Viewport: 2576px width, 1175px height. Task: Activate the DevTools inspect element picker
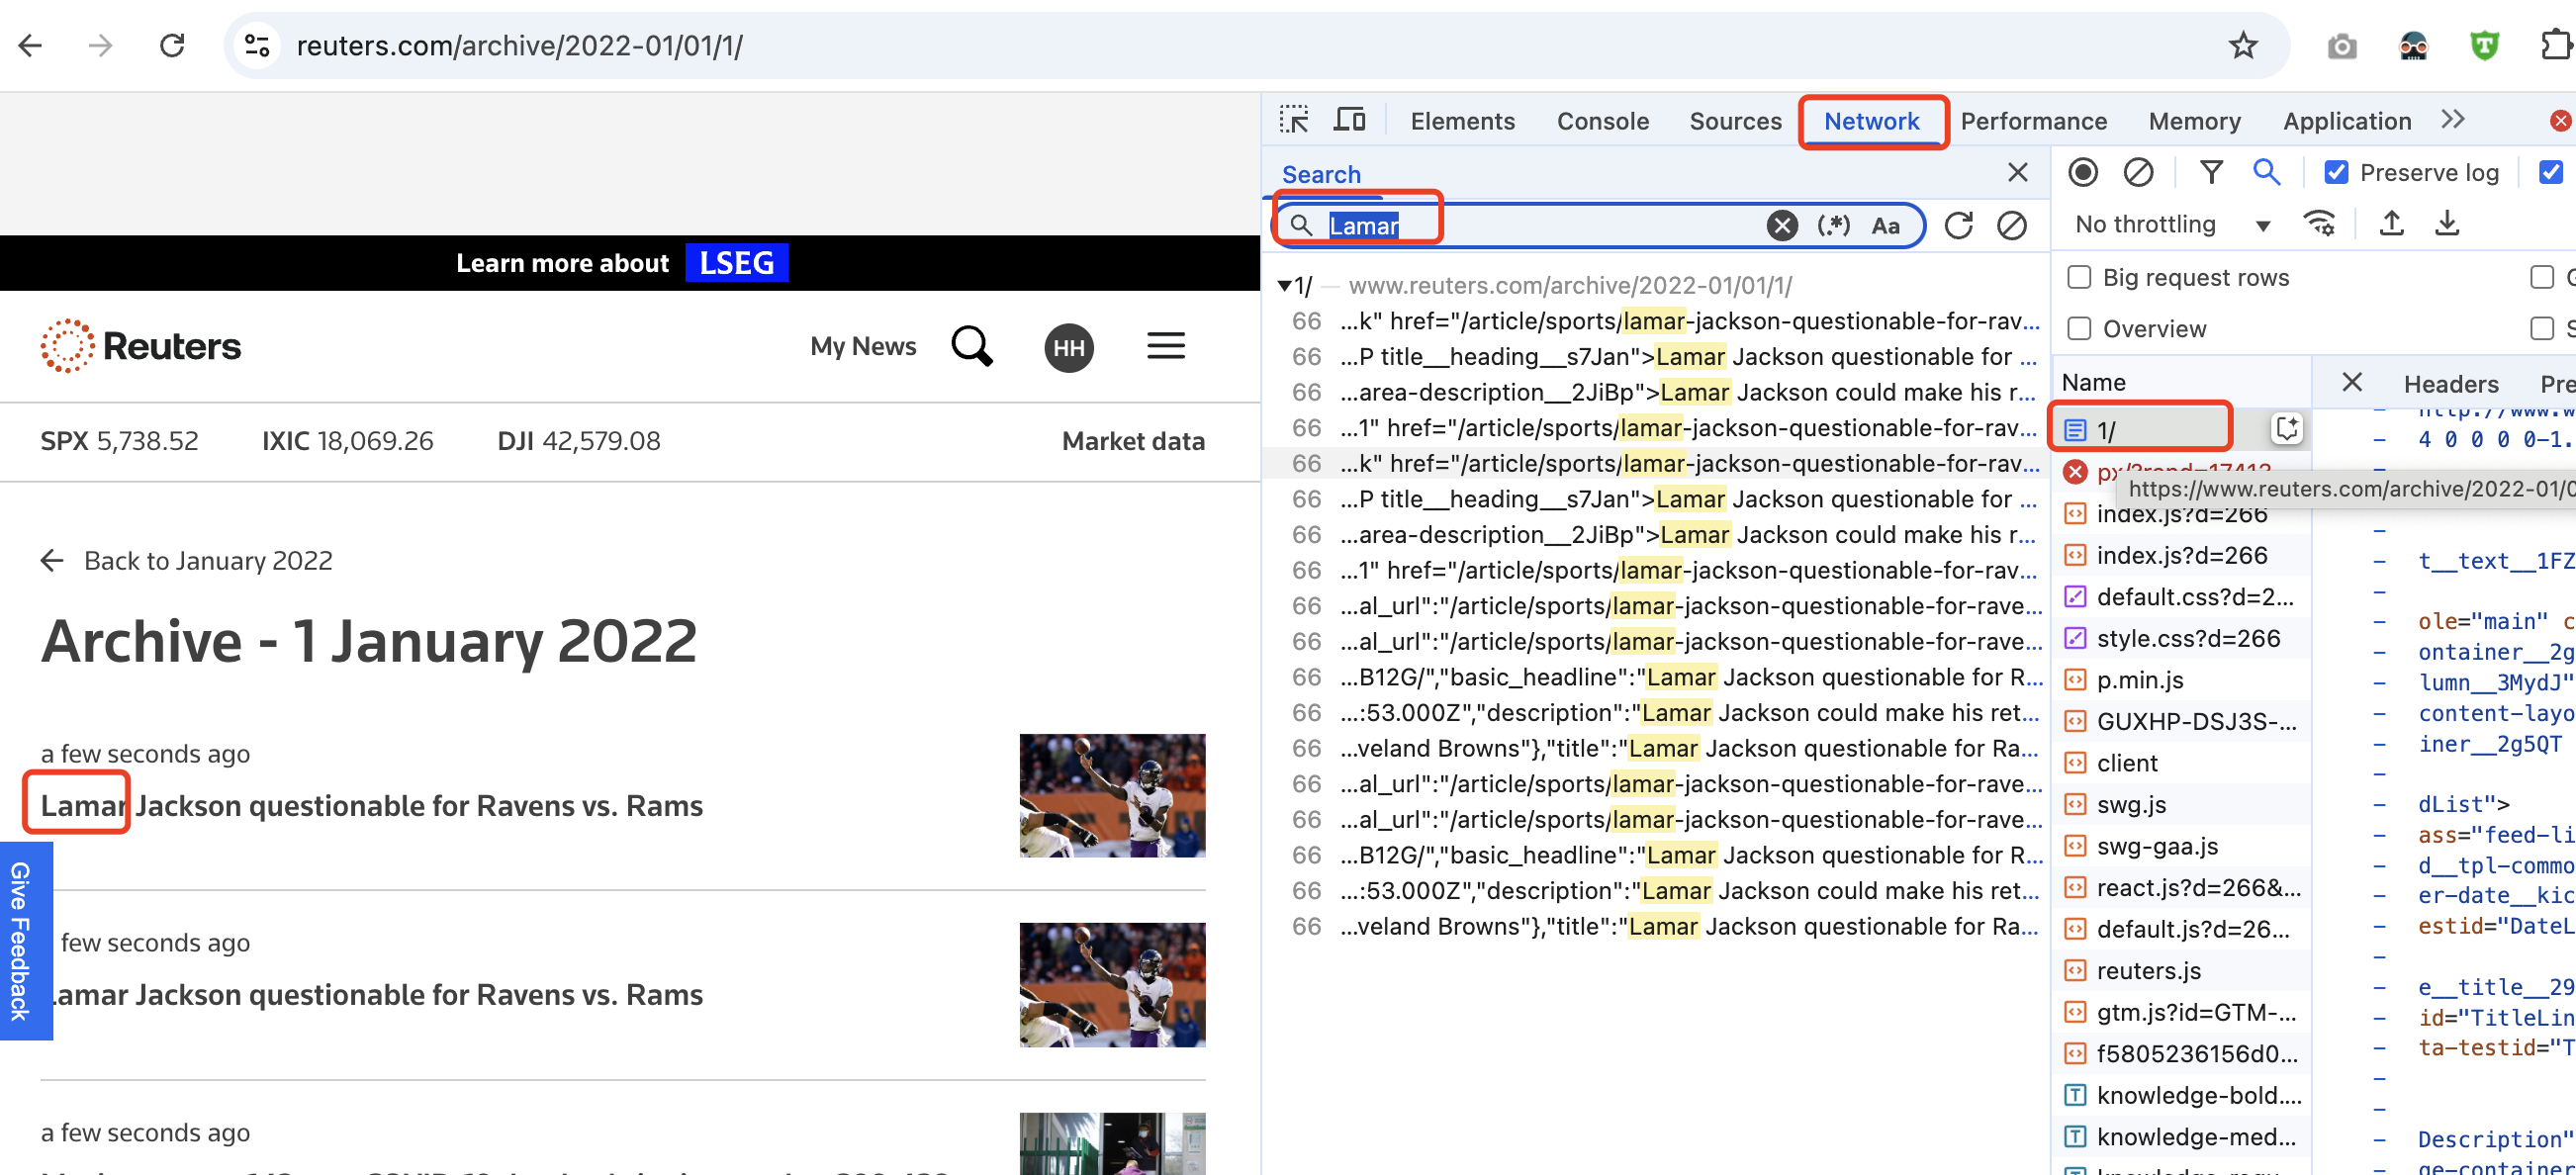pyautogui.click(x=1294, y=121)
